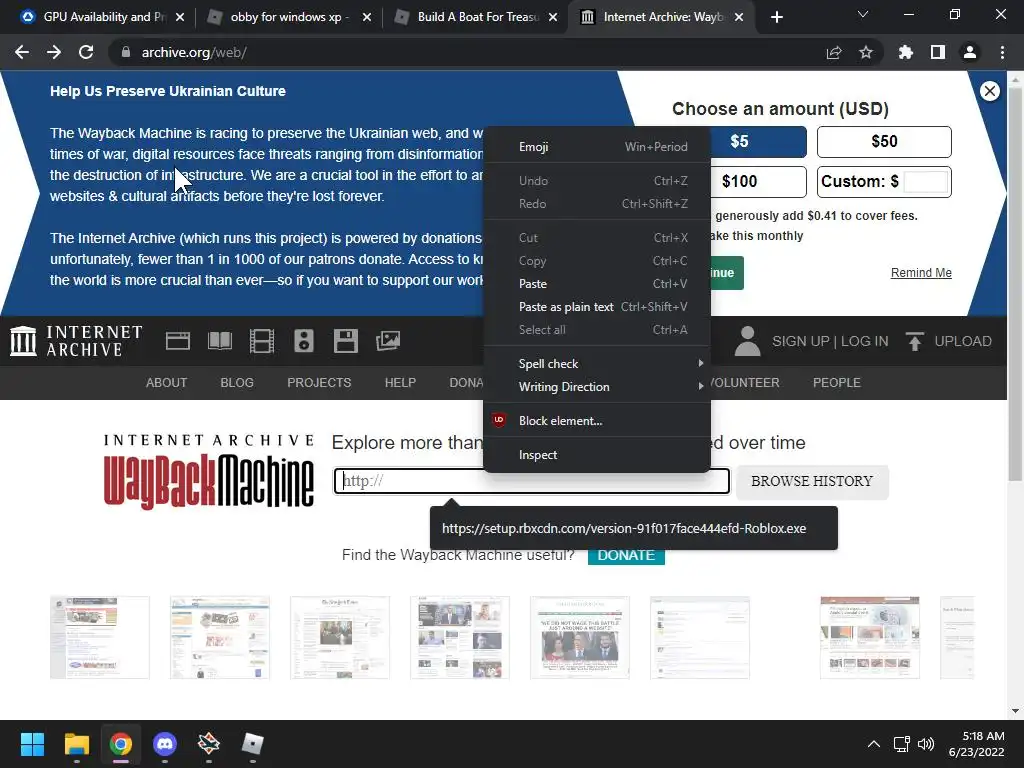This screenshot has height=768, width=1024.
Task: Click the DONATE button
Action: (626, 555)
